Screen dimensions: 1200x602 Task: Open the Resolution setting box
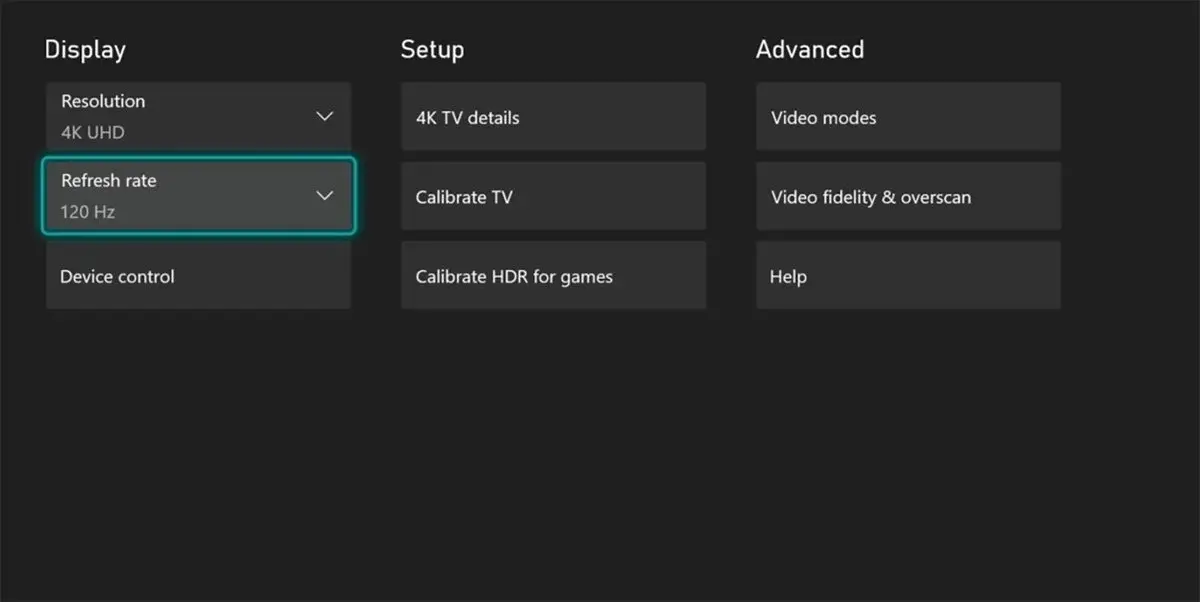(198, 116)
